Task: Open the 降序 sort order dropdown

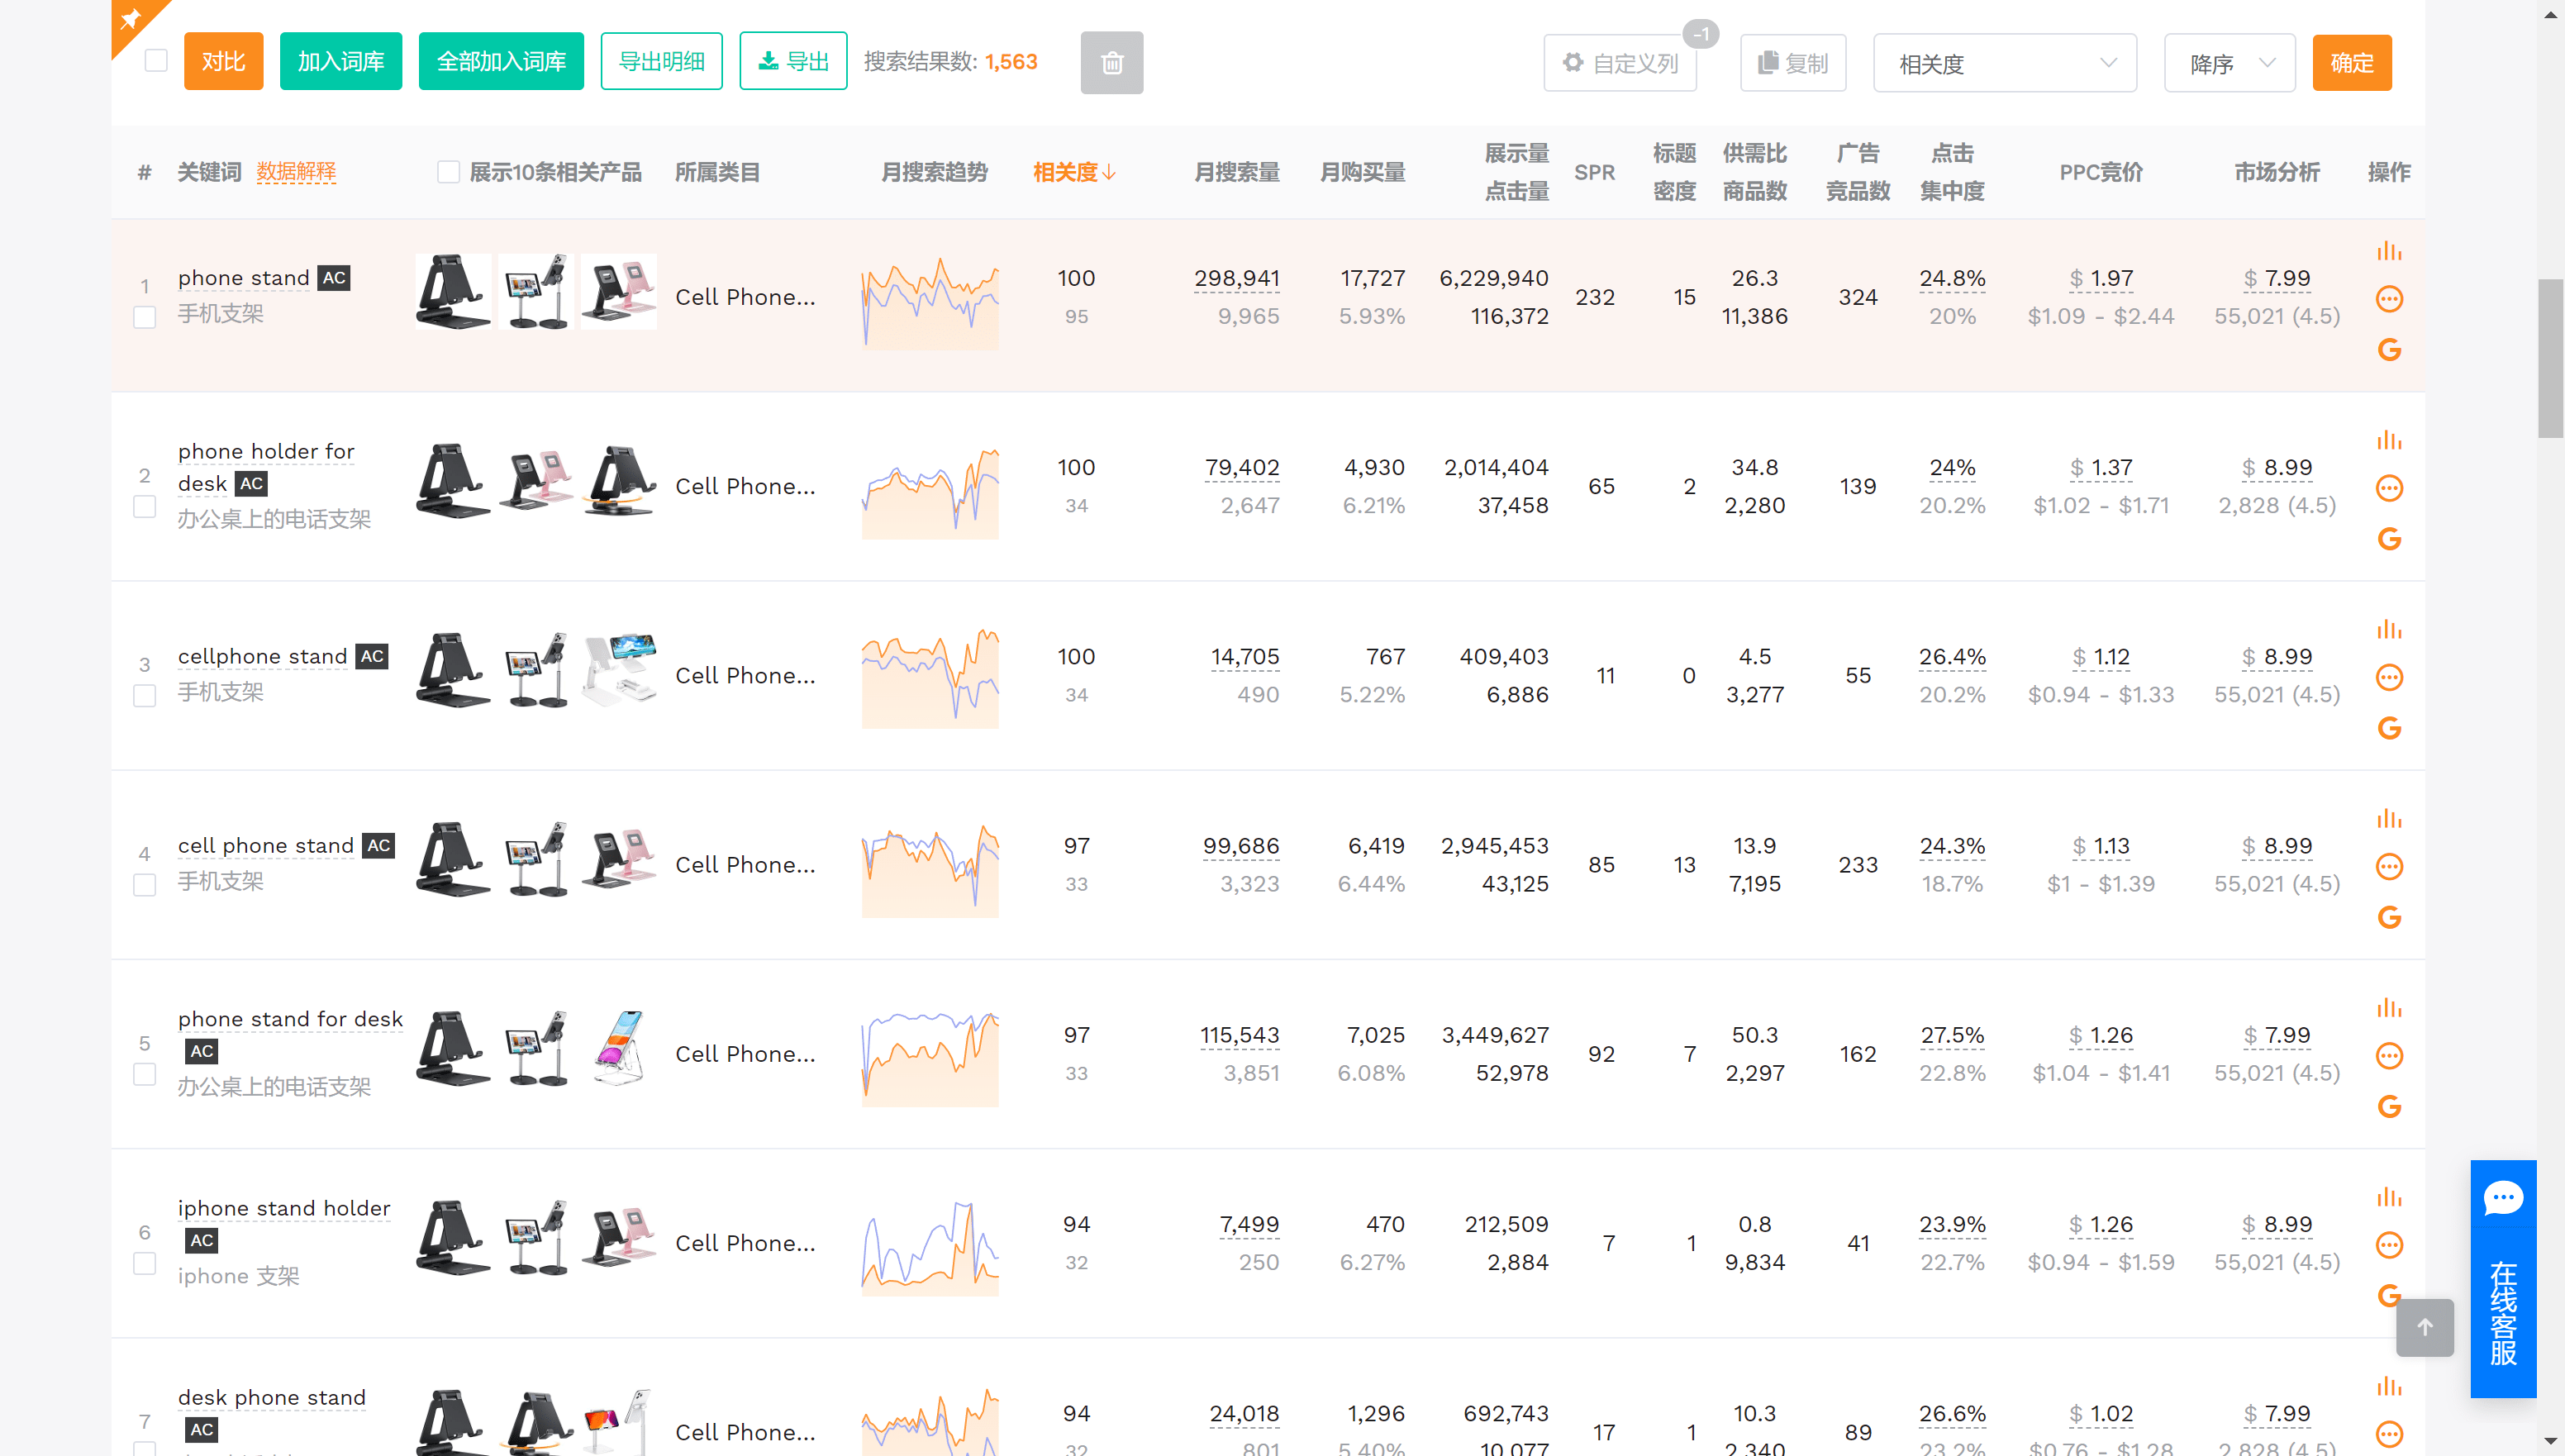Action: tap(2229, 63)
